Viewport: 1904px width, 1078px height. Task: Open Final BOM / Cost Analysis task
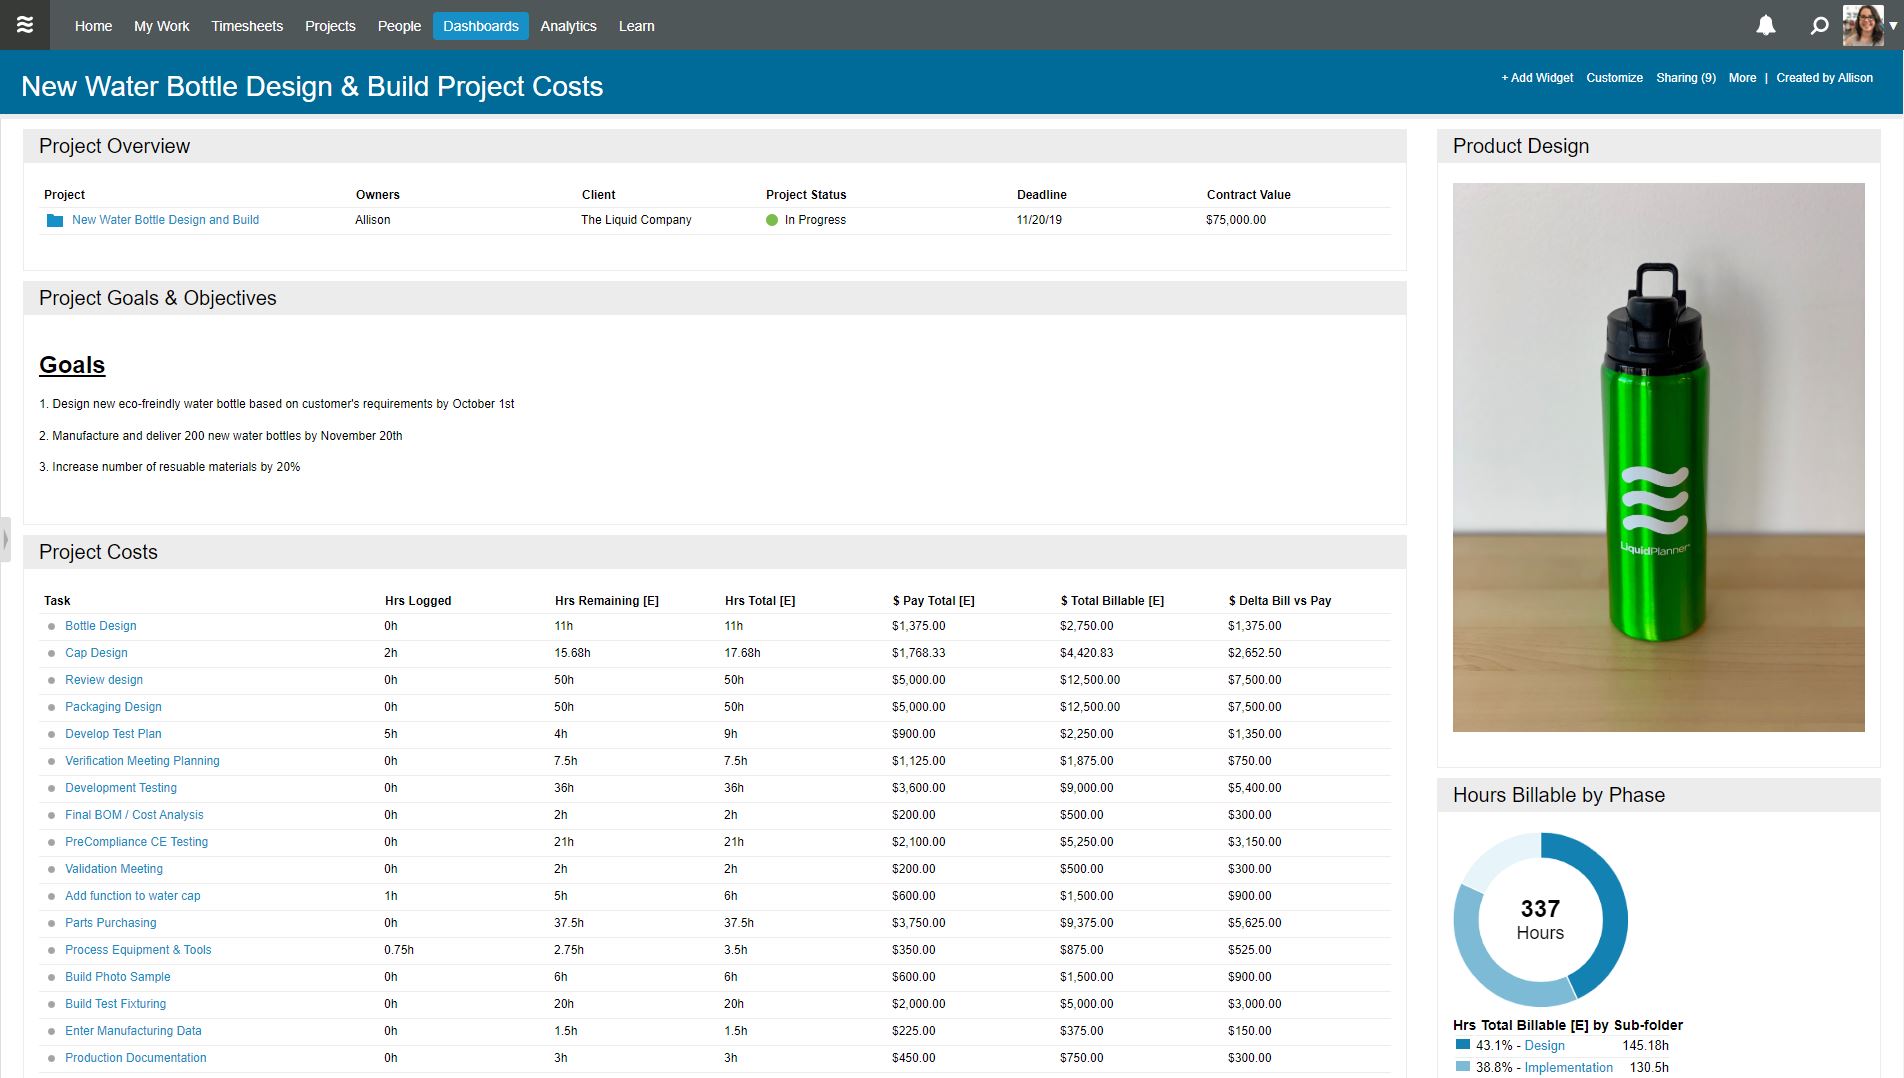[x=134, y=815]
